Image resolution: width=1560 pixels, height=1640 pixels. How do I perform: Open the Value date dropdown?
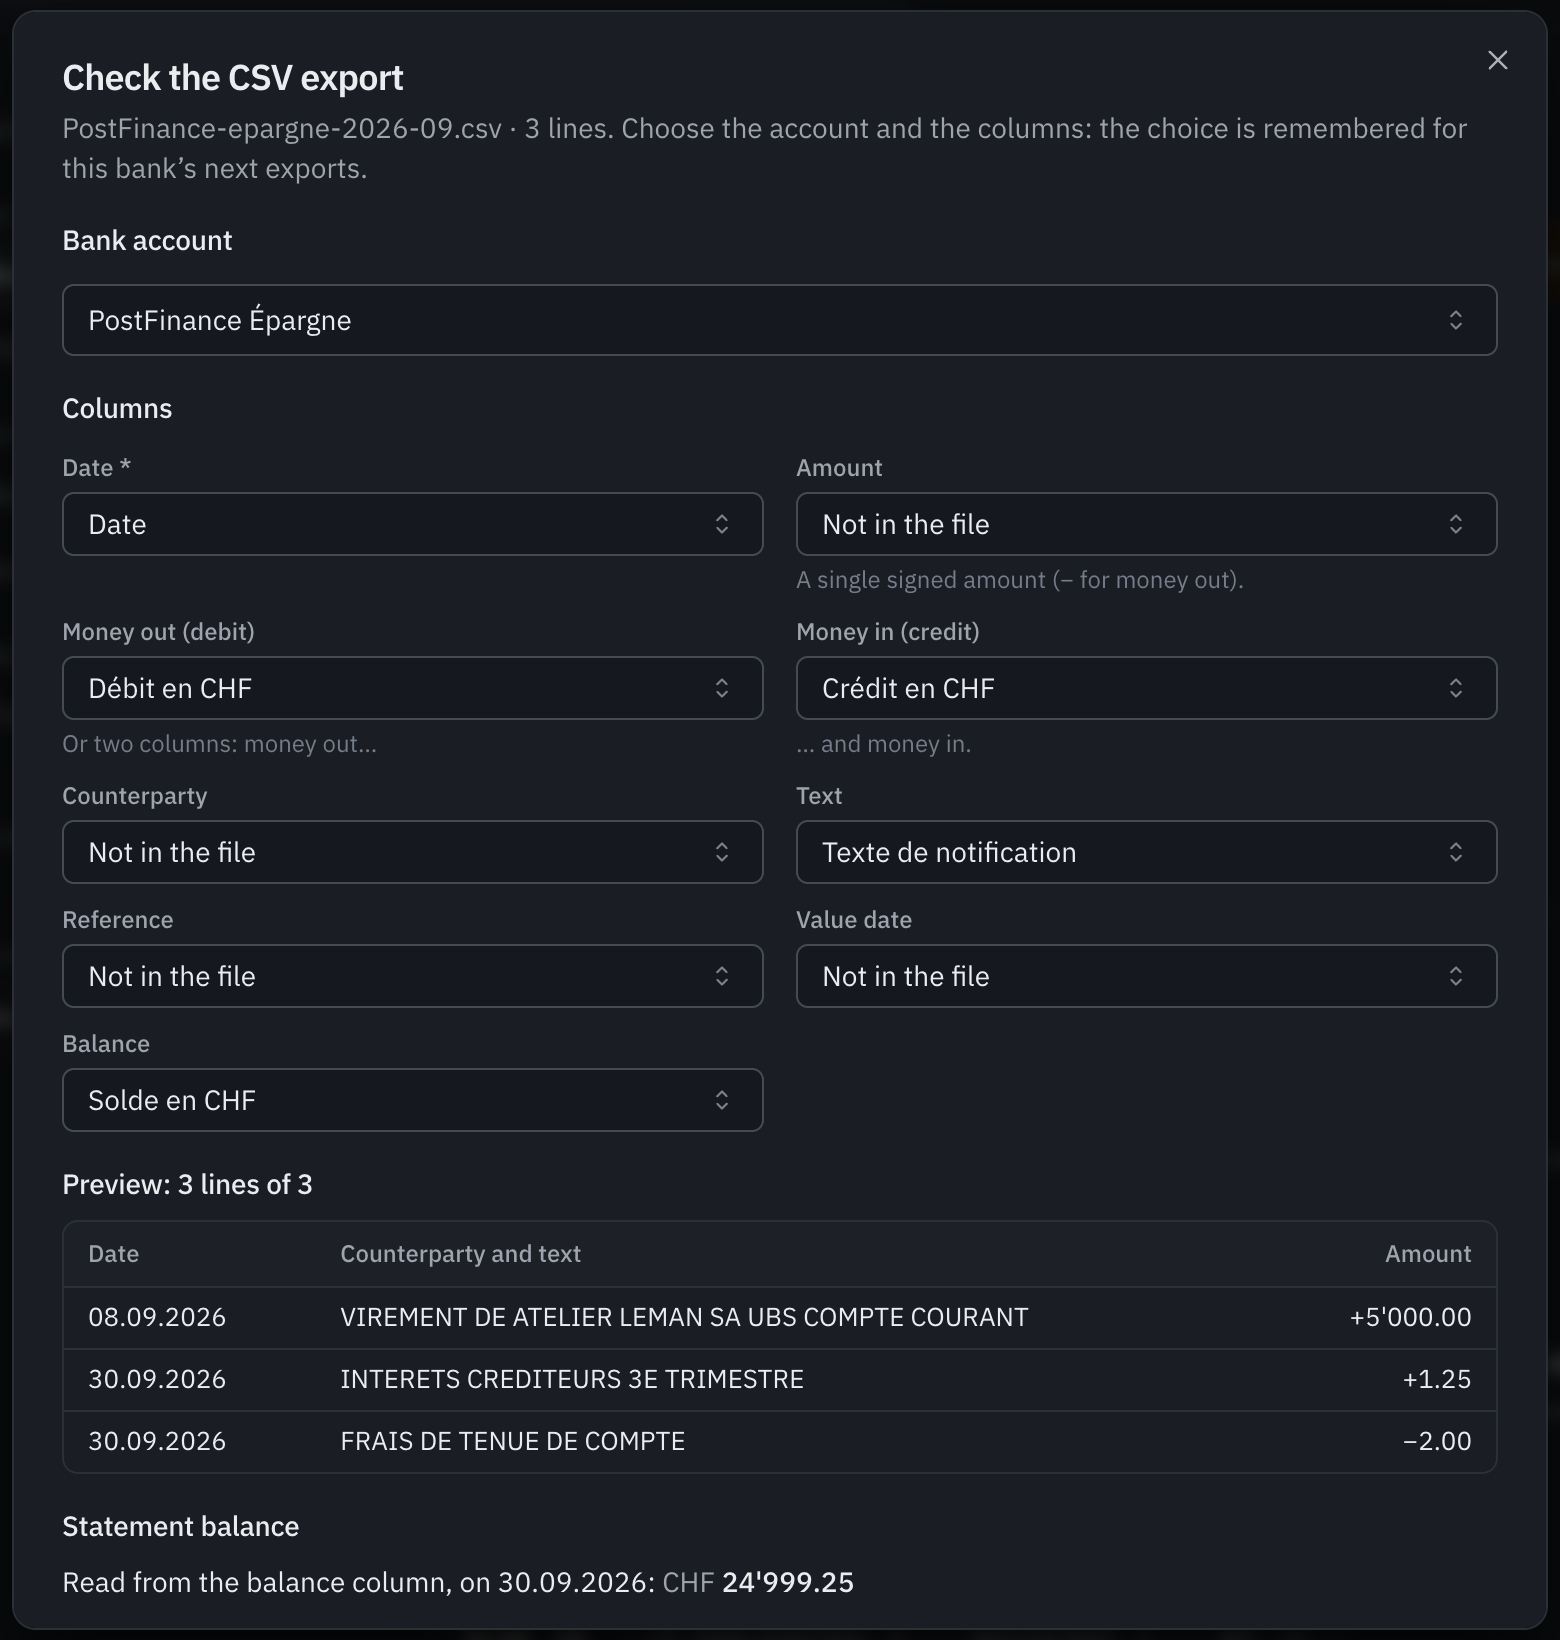(x=1146, y=976)
